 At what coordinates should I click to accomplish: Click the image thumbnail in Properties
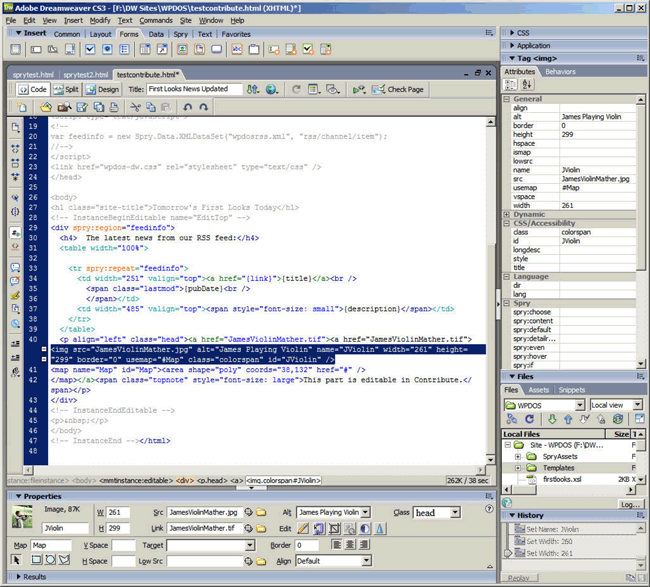[22, 517]
